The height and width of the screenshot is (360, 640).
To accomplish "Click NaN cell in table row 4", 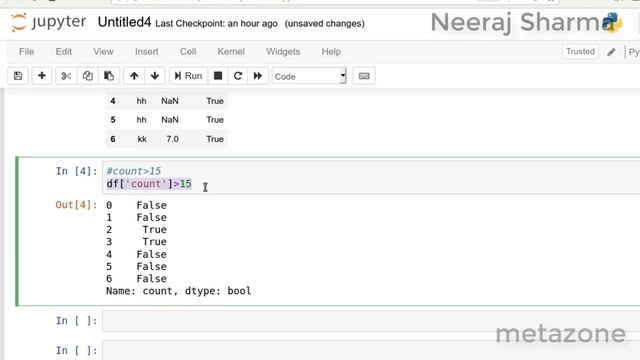I will coord(170,101).
